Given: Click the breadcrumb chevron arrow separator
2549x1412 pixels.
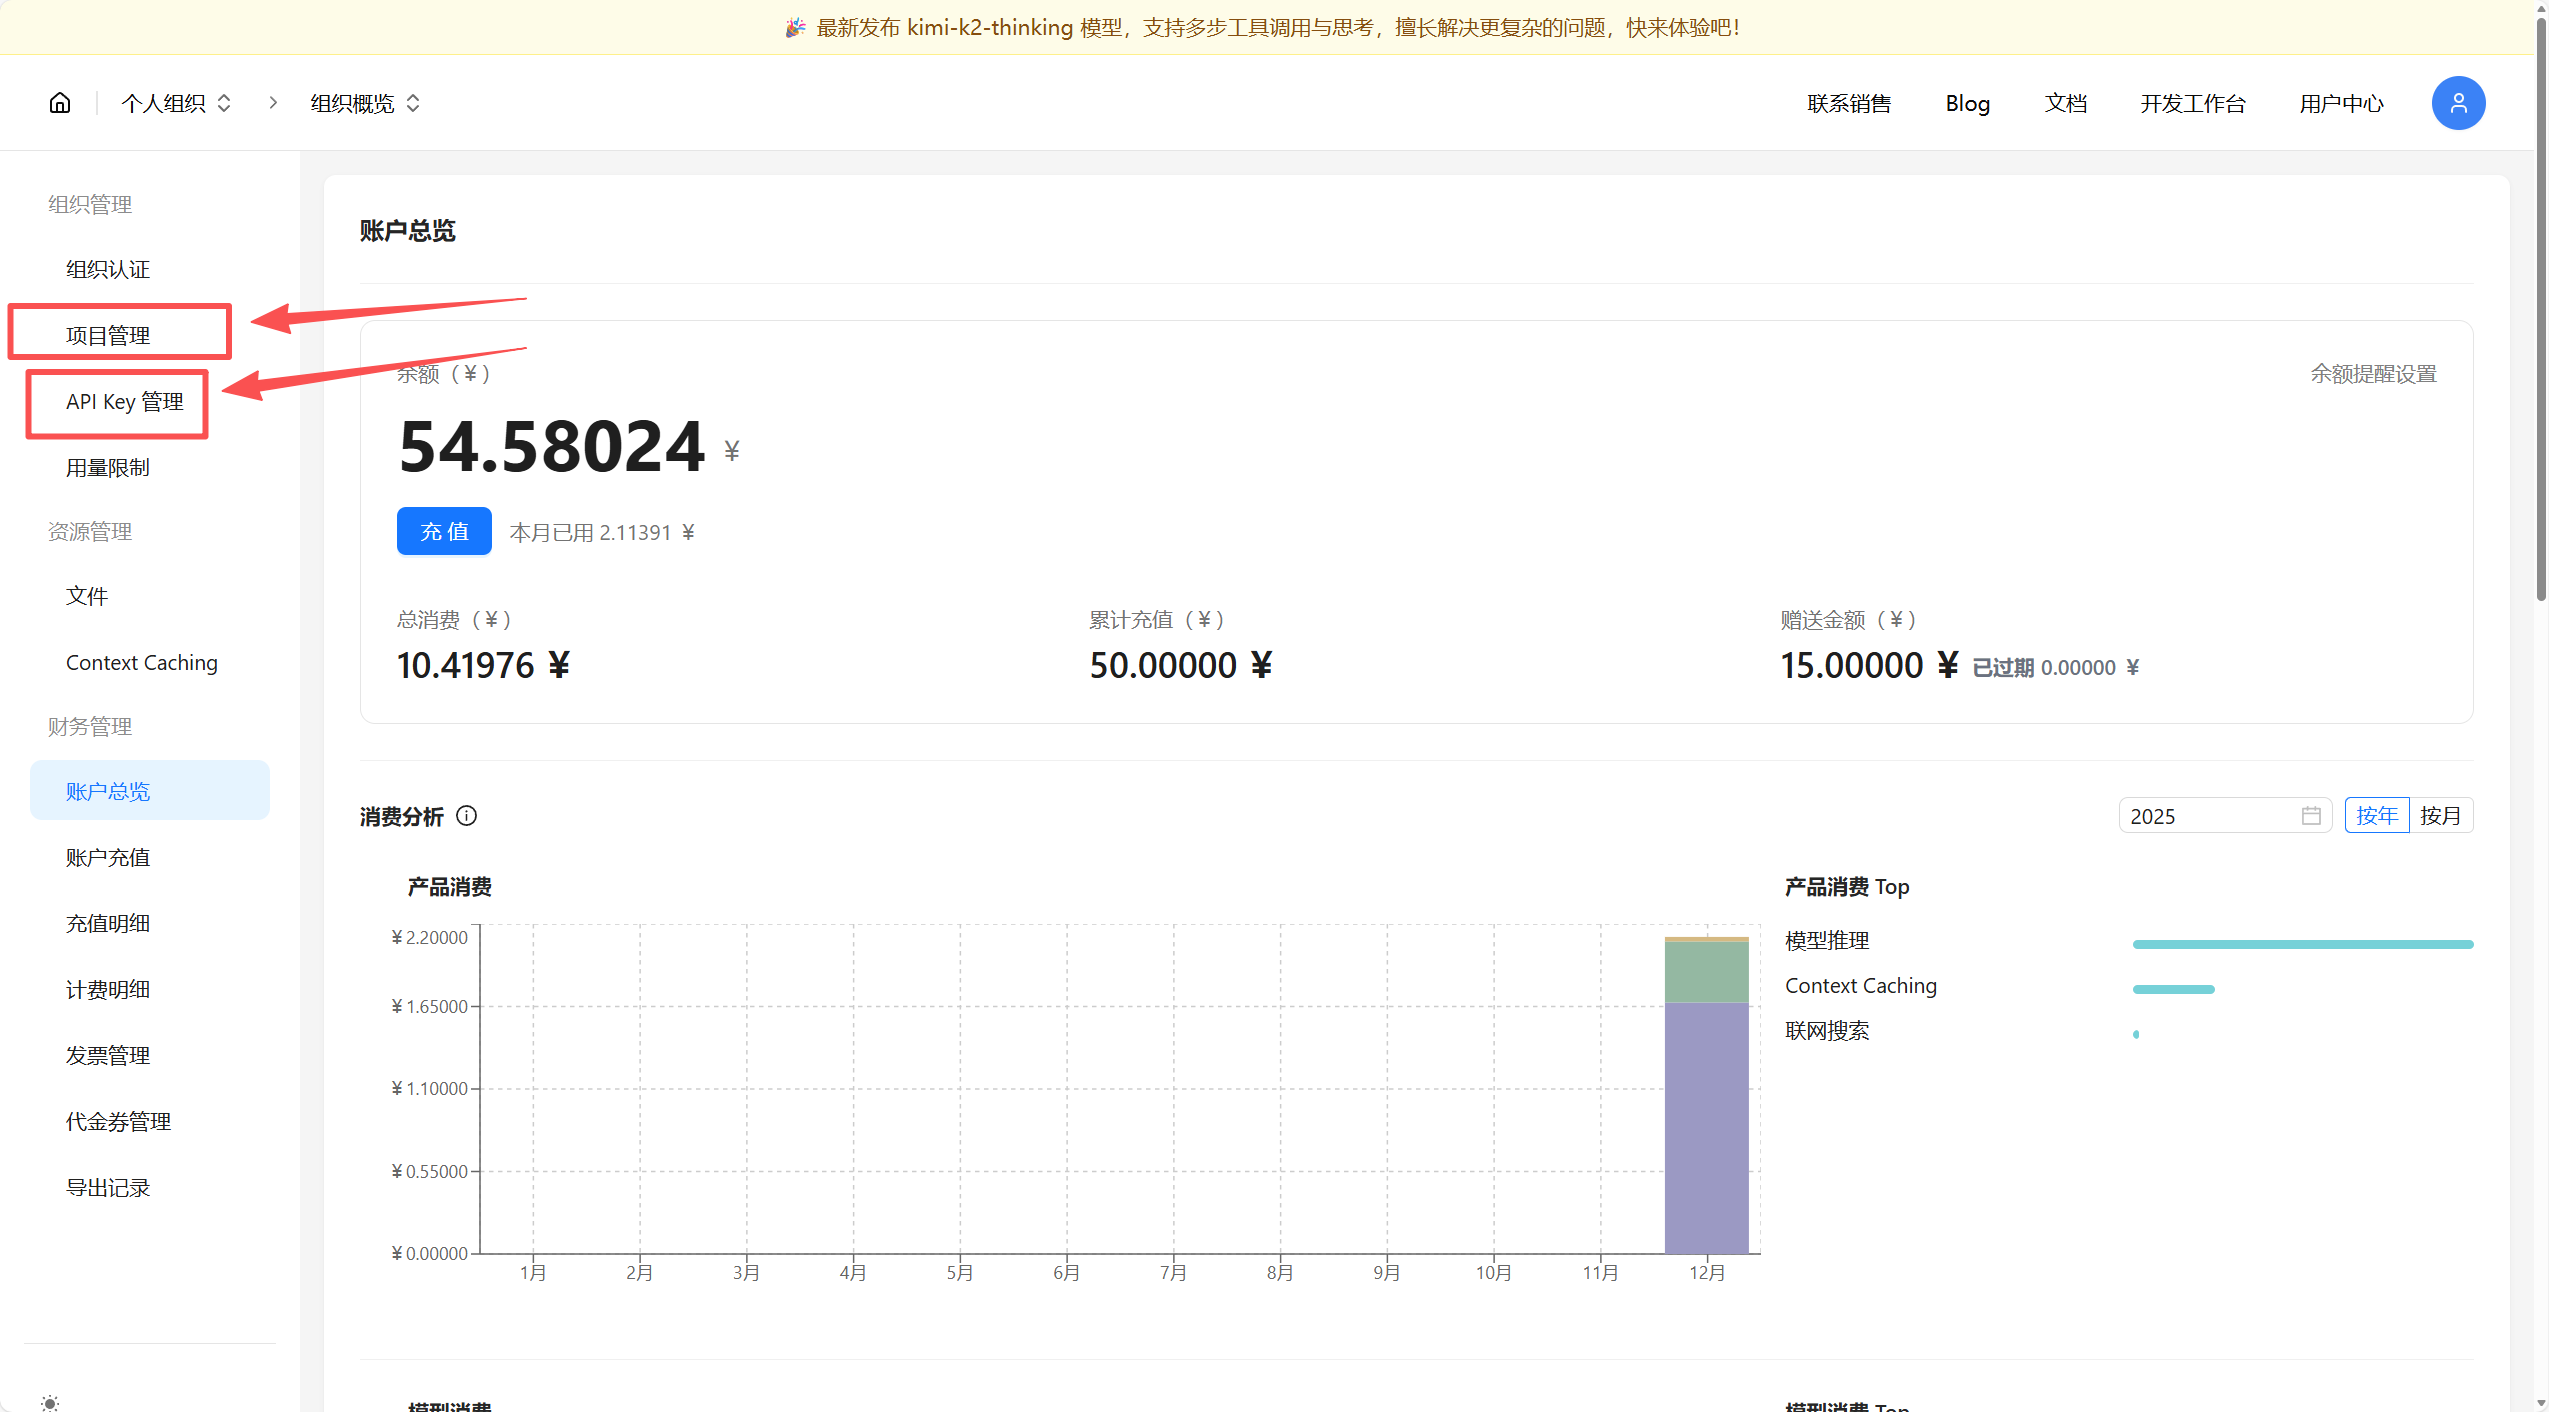Looking at the screenshot, I should 273,103.
